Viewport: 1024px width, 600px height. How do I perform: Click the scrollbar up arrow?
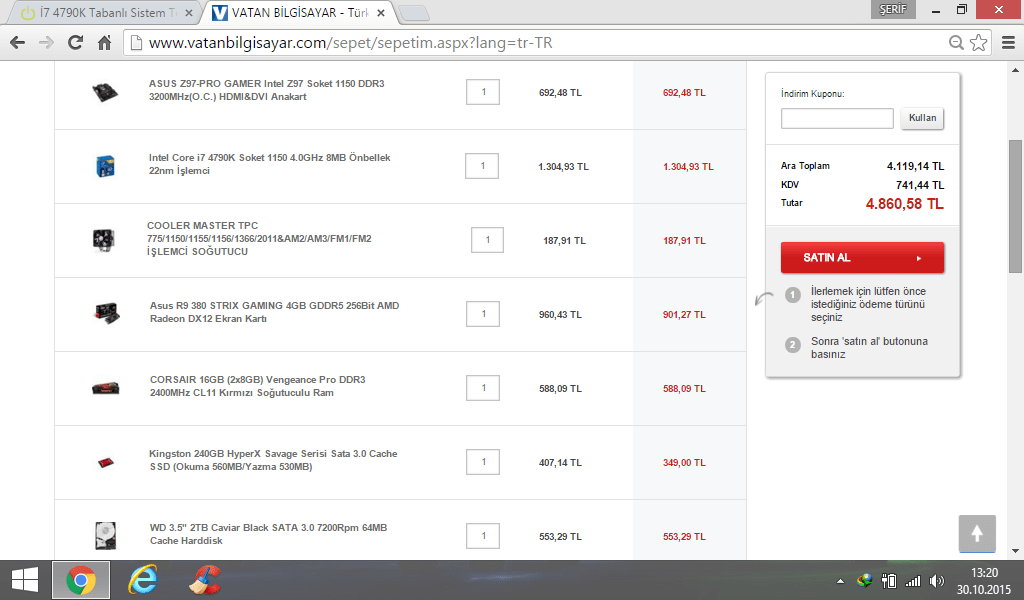(x=1015, y=69)
